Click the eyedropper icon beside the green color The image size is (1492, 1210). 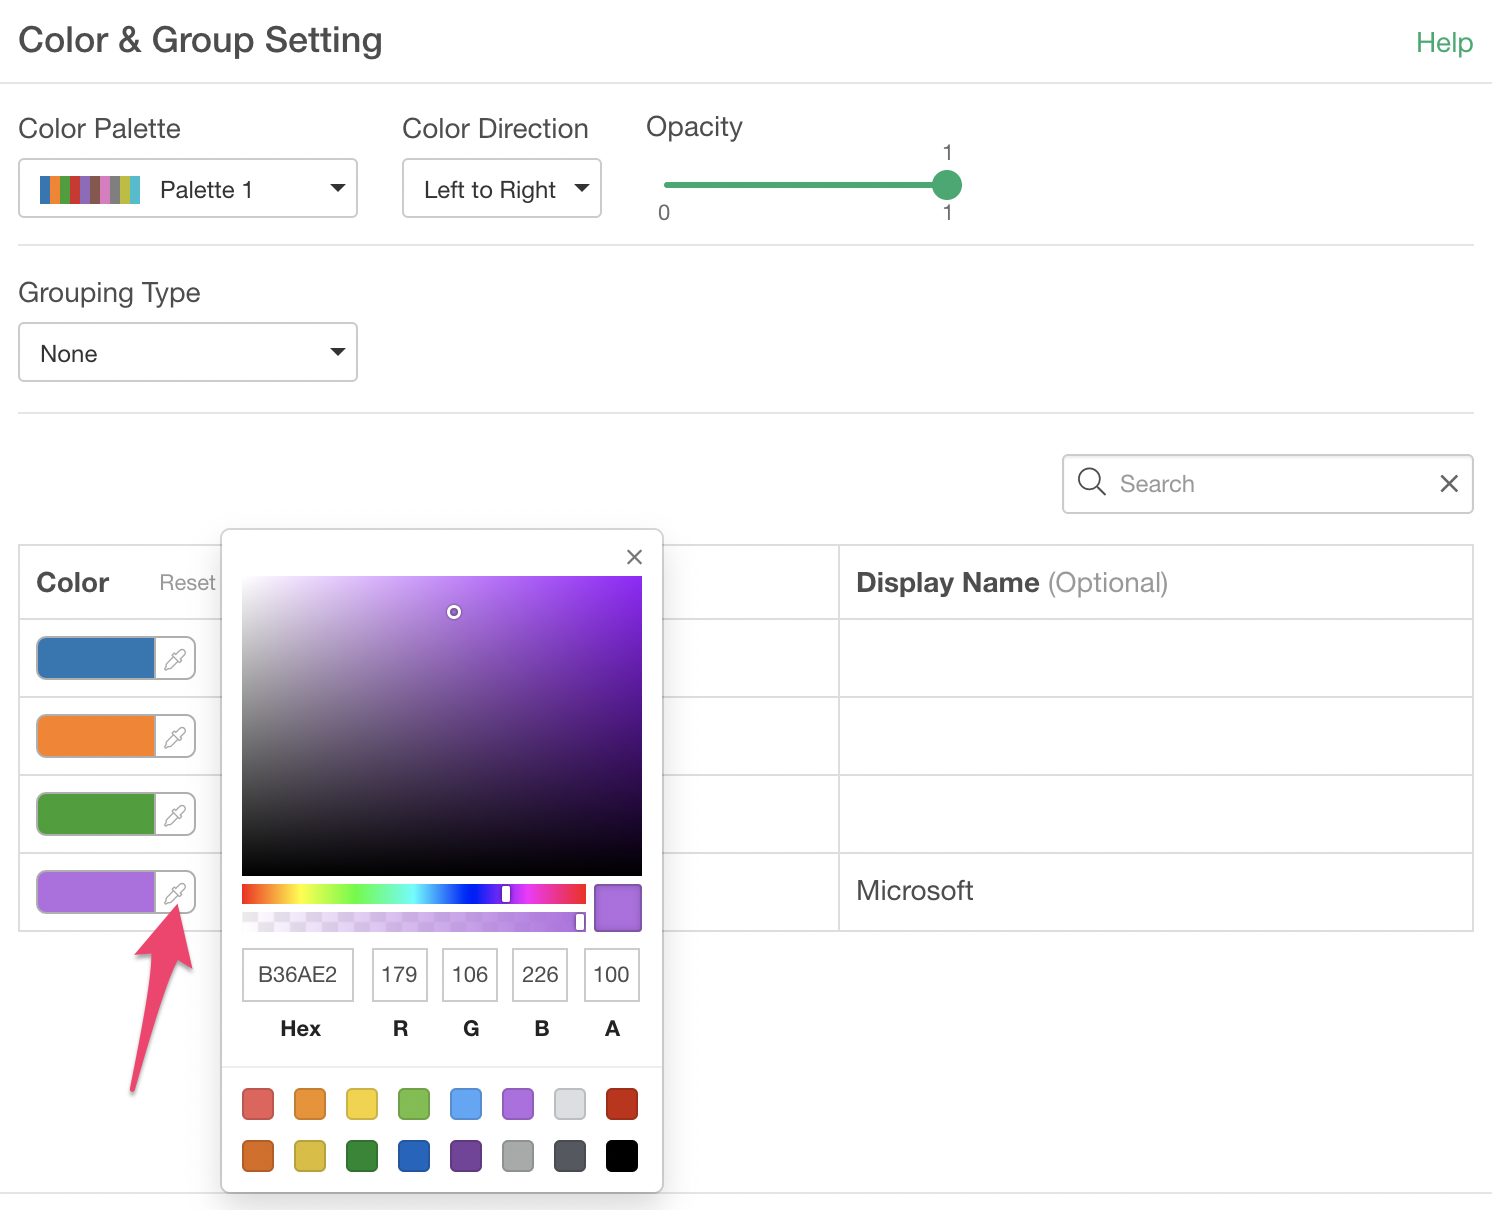coord(175,814)
